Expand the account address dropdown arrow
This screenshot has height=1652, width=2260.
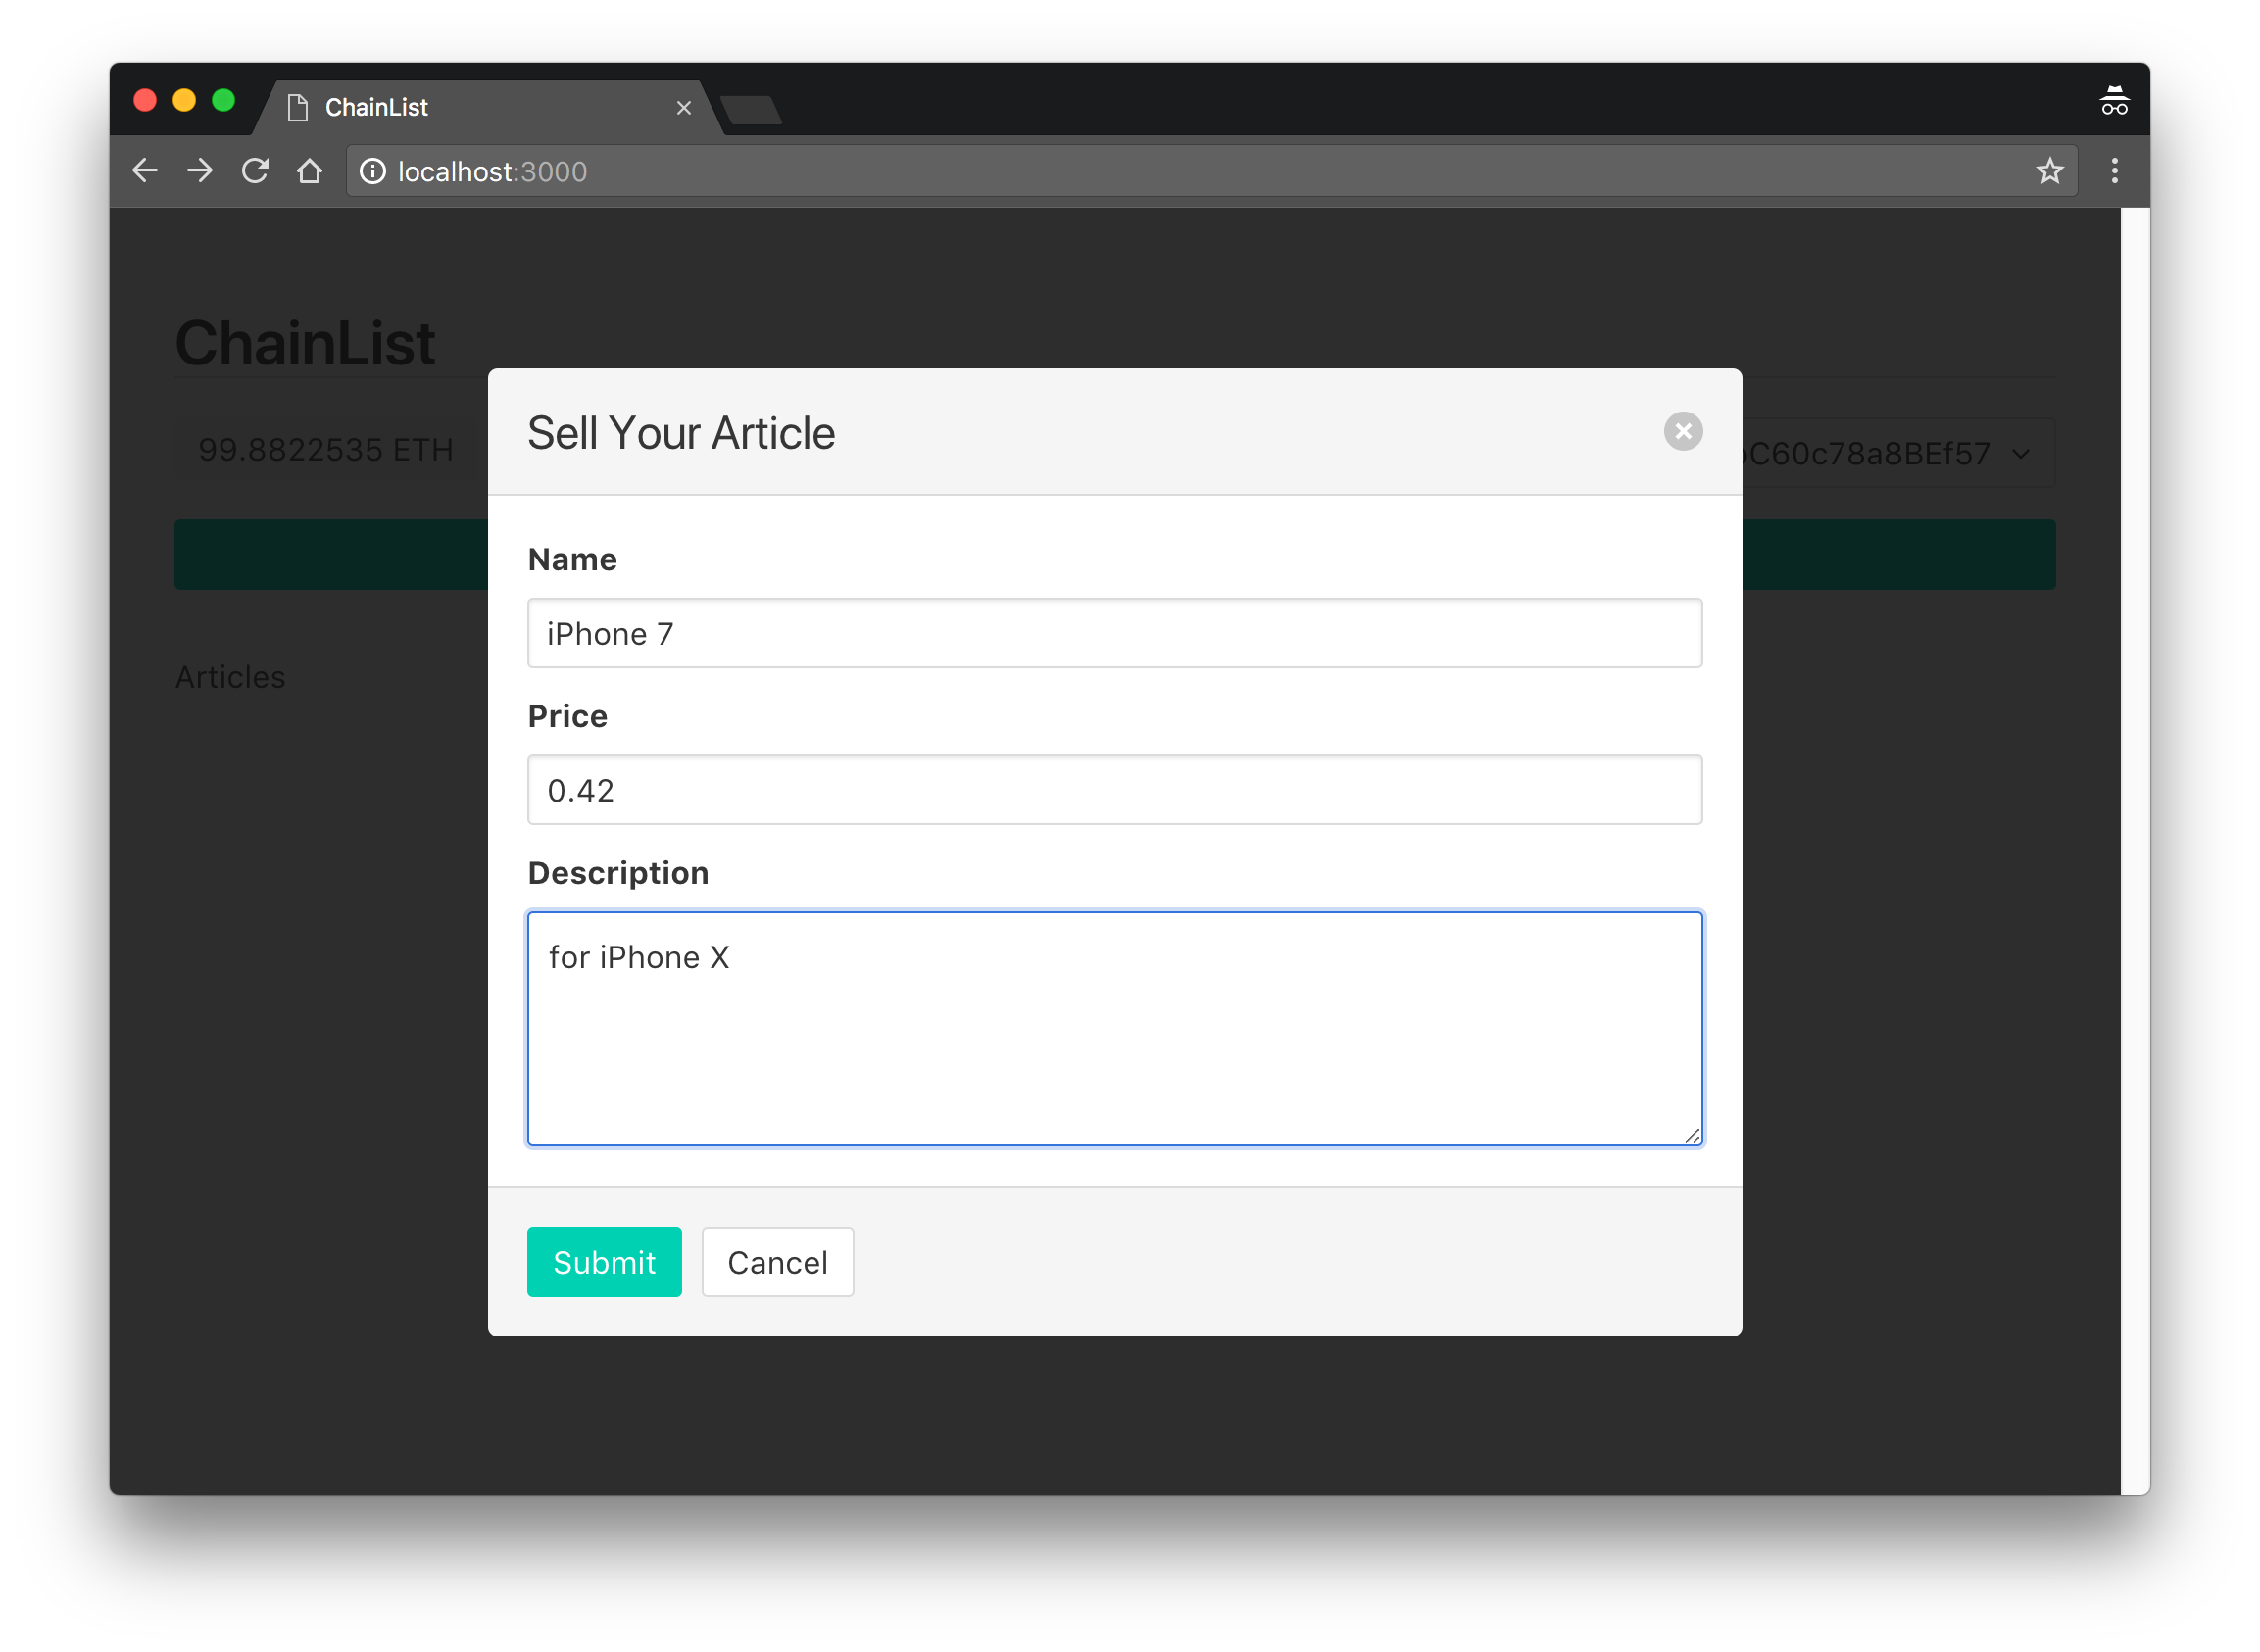(x=2021, y=454)
